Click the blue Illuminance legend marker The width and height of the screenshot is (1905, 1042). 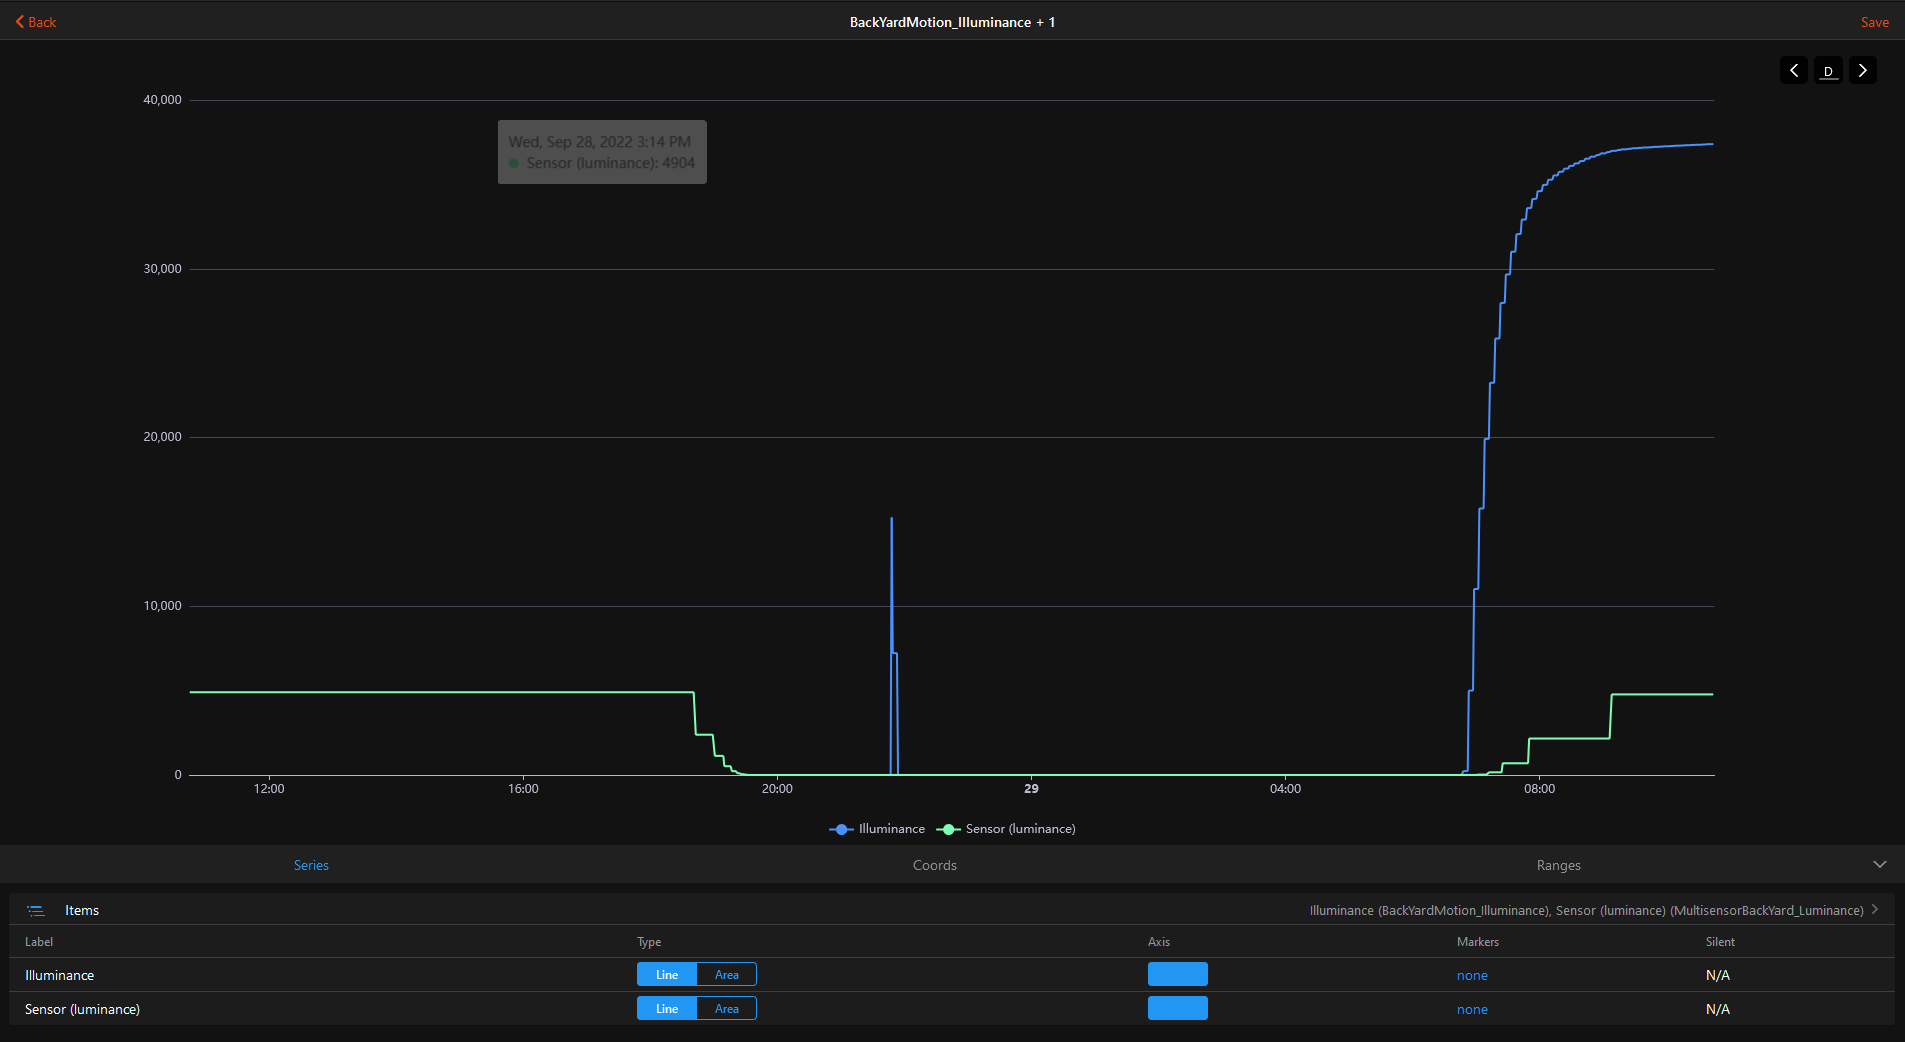point(841,829)
